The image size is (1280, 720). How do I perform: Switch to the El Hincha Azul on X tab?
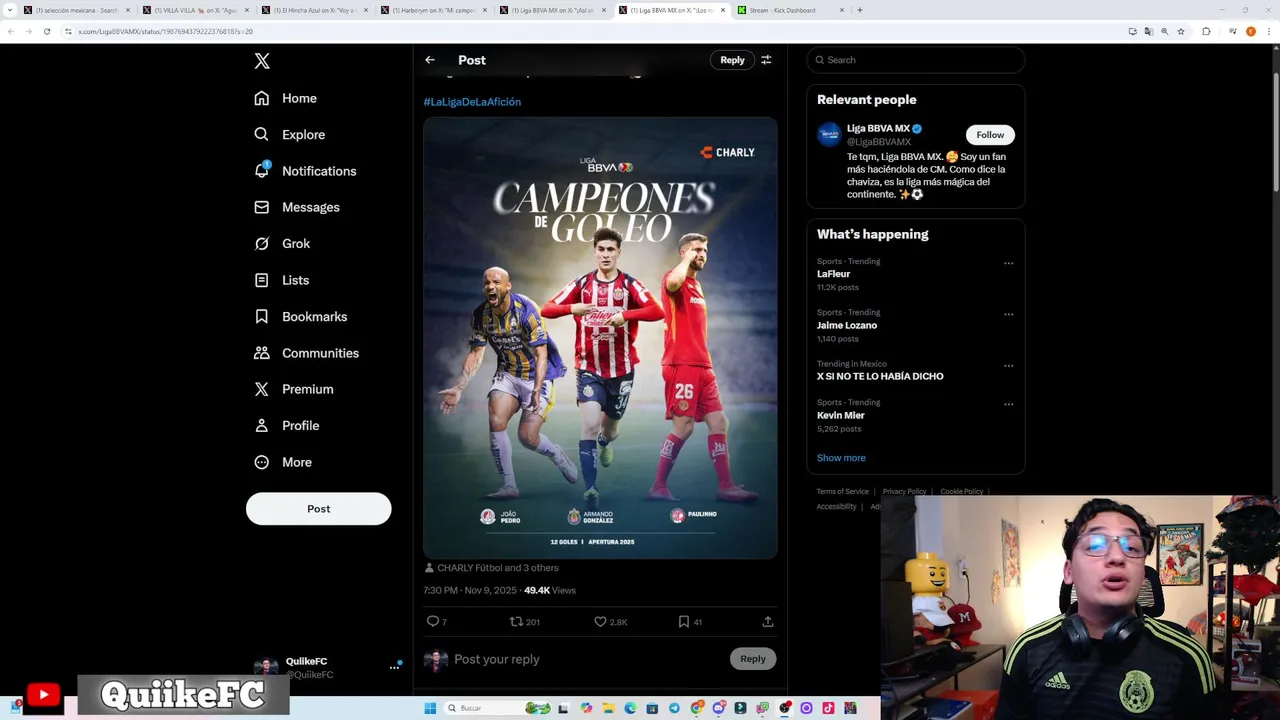point(313,10)
